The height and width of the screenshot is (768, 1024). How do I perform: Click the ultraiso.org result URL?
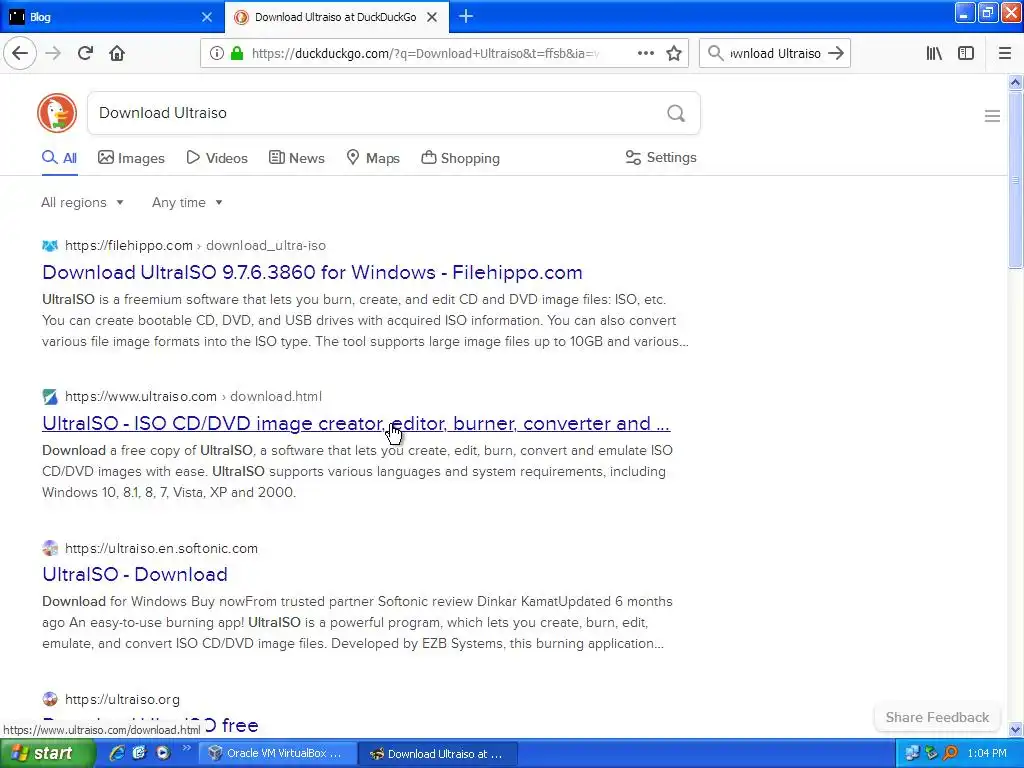coord(122,699)
